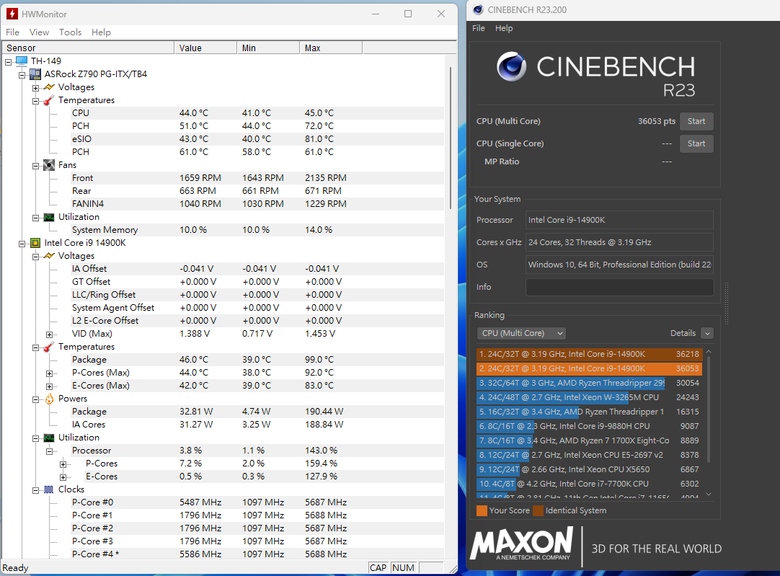
Task: Click the motherboard Utilization chip icon
Action: pyautogui.click(x=49, y=217)
